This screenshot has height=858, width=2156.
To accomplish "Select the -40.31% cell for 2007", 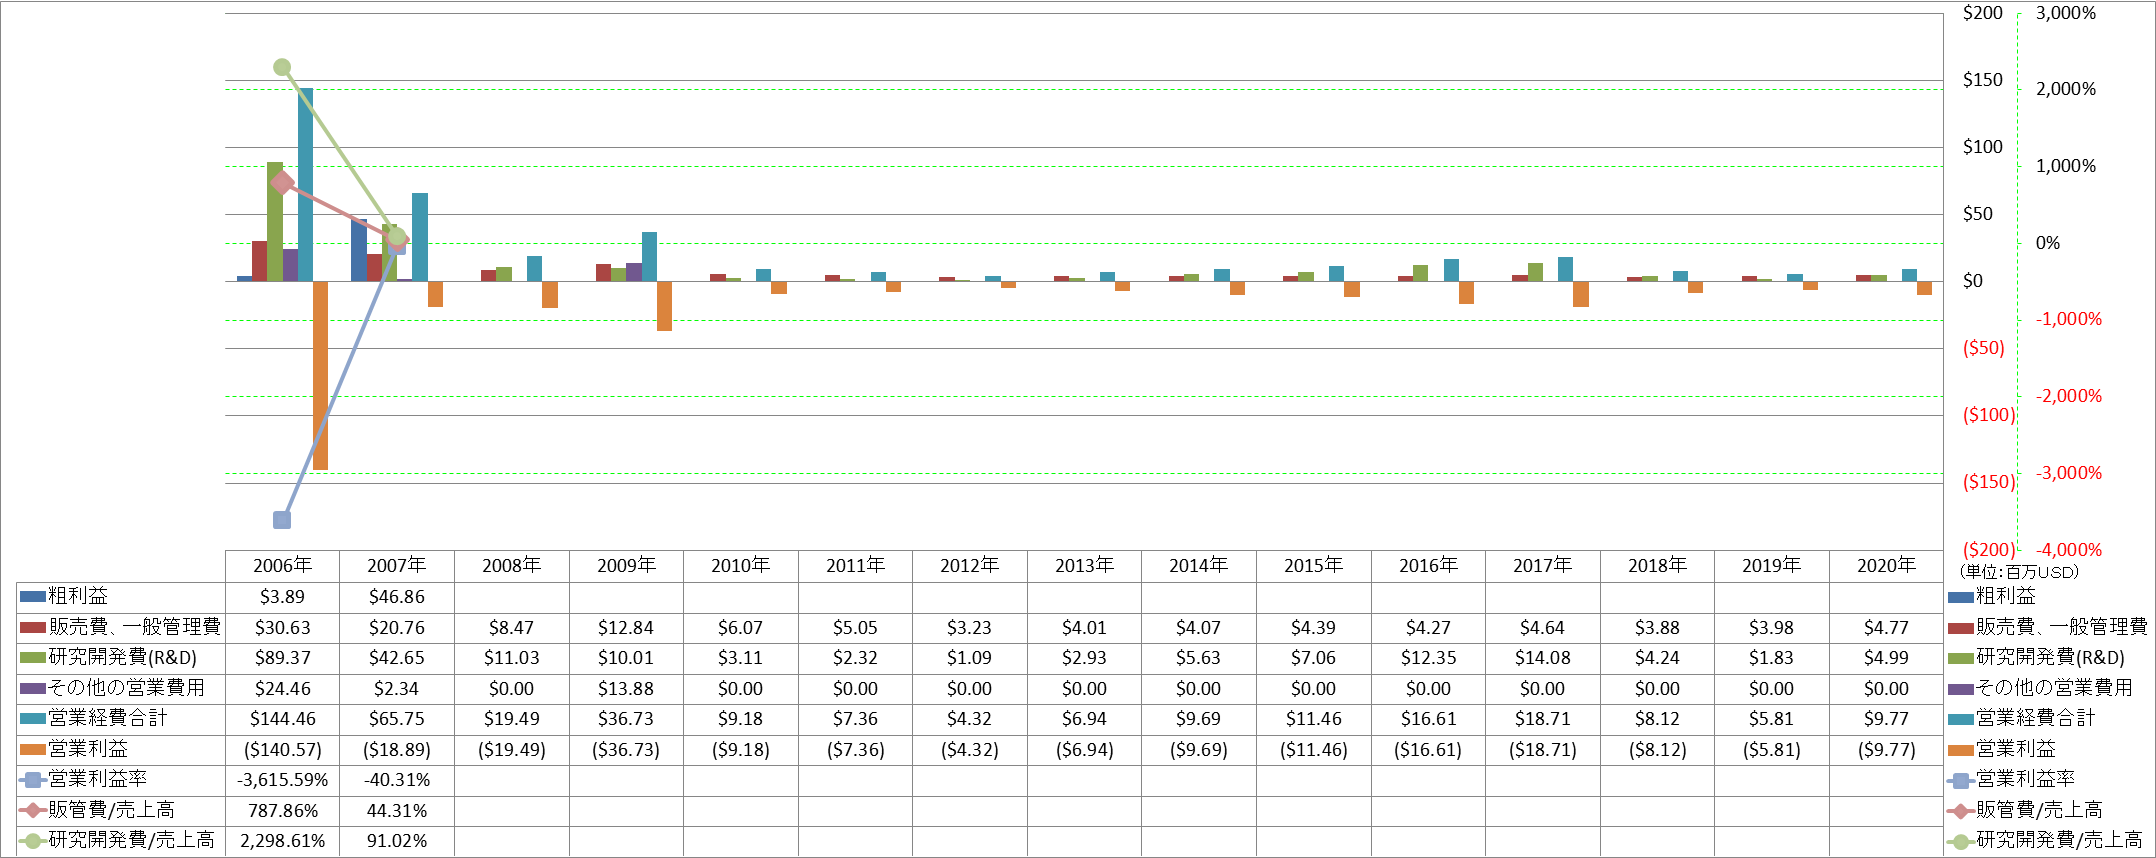I will 397,779.
